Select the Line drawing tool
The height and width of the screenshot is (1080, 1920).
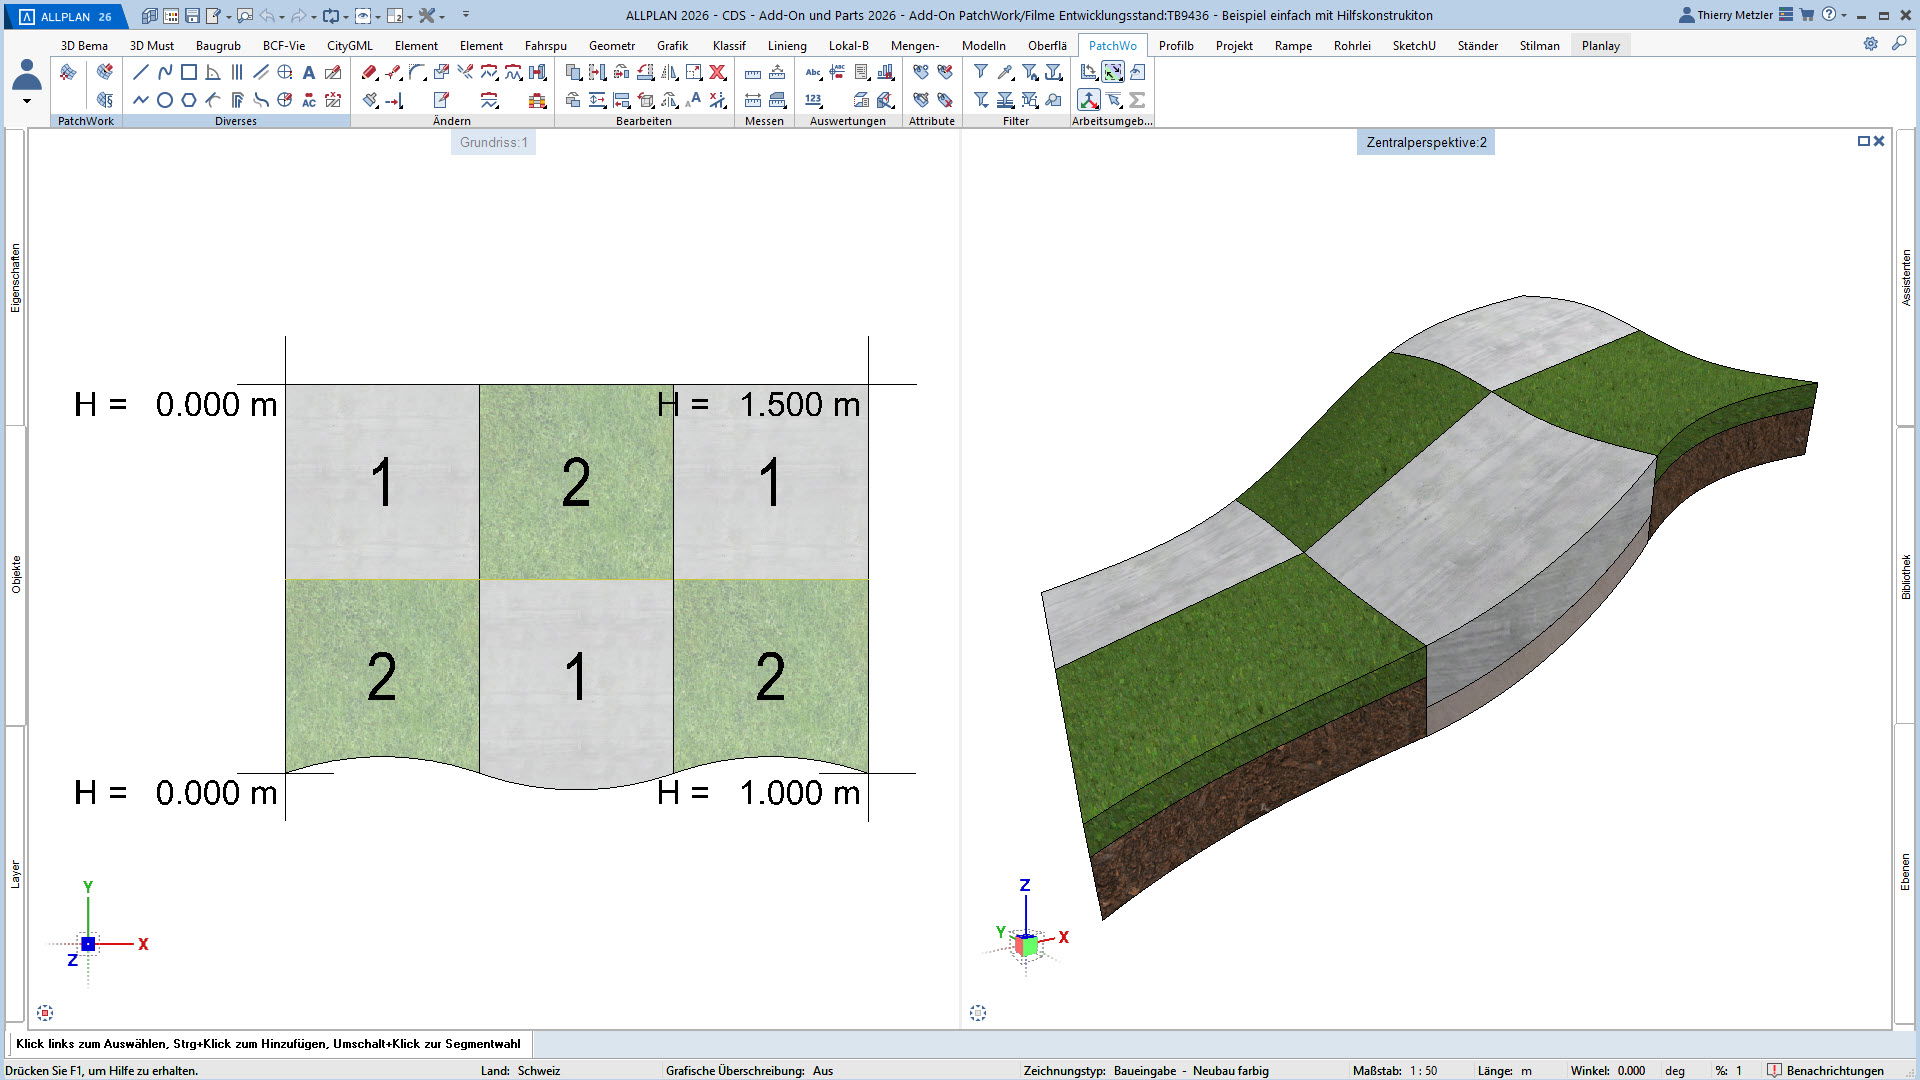click(x=141, y=72)
